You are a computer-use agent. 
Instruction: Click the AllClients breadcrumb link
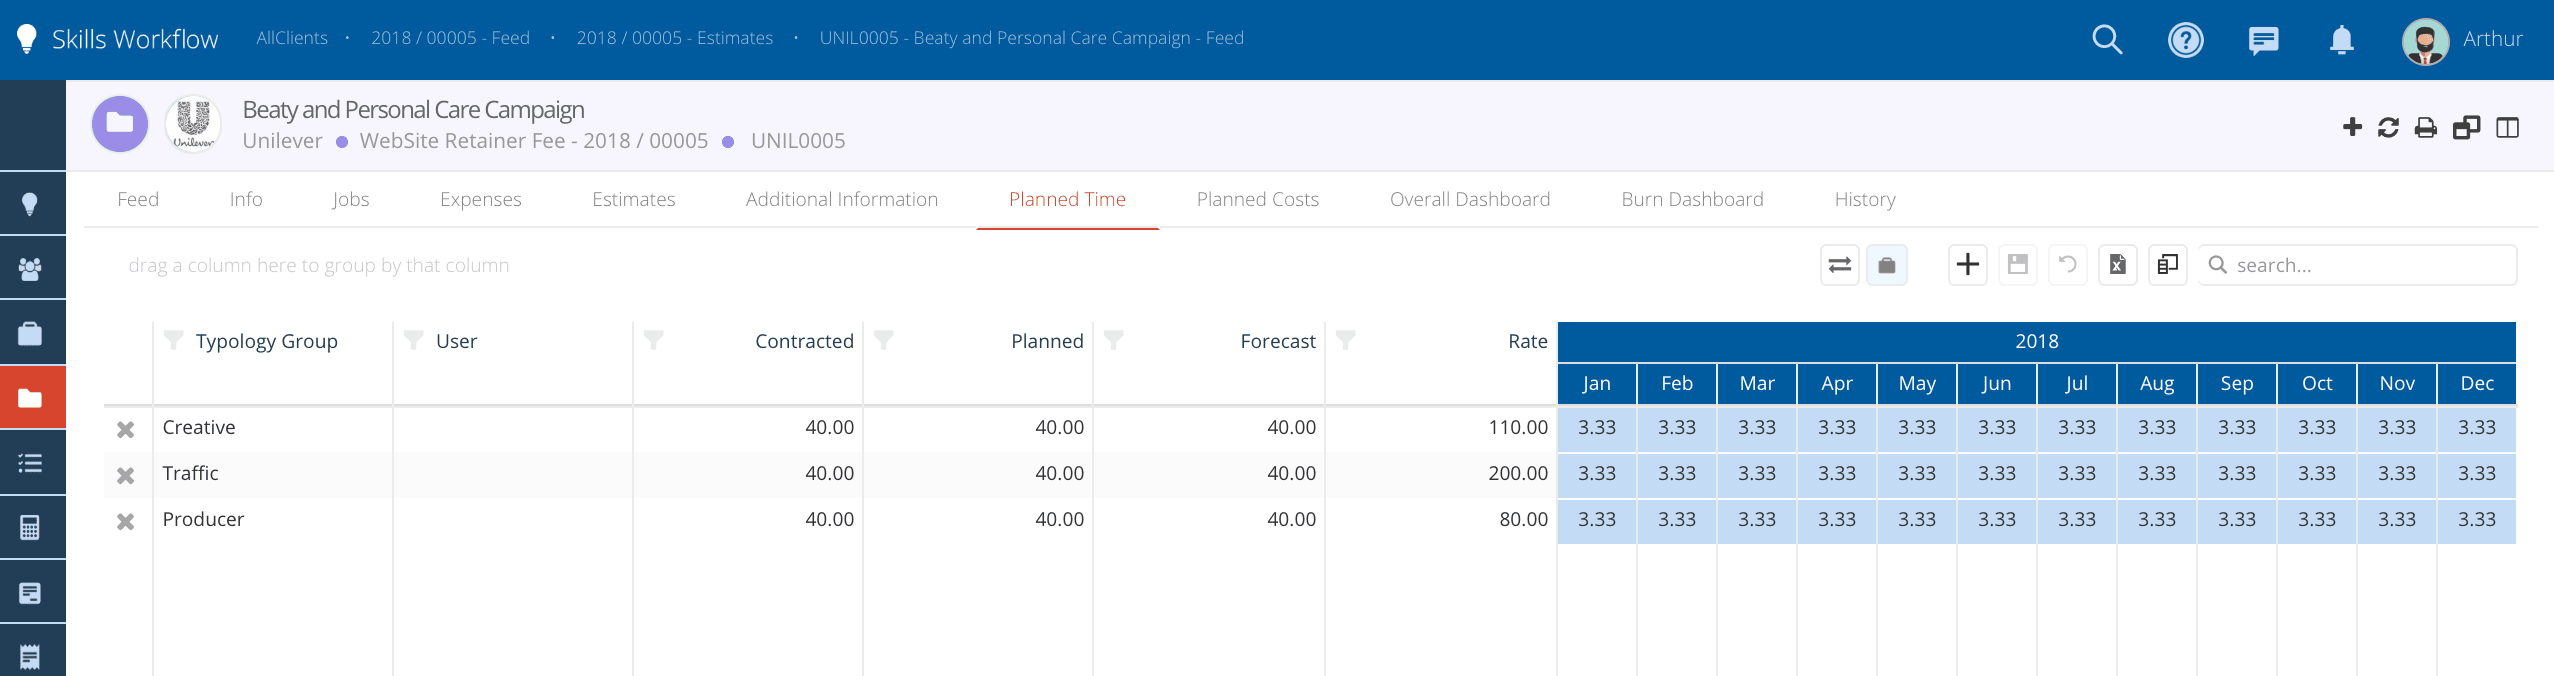point(292,38)
